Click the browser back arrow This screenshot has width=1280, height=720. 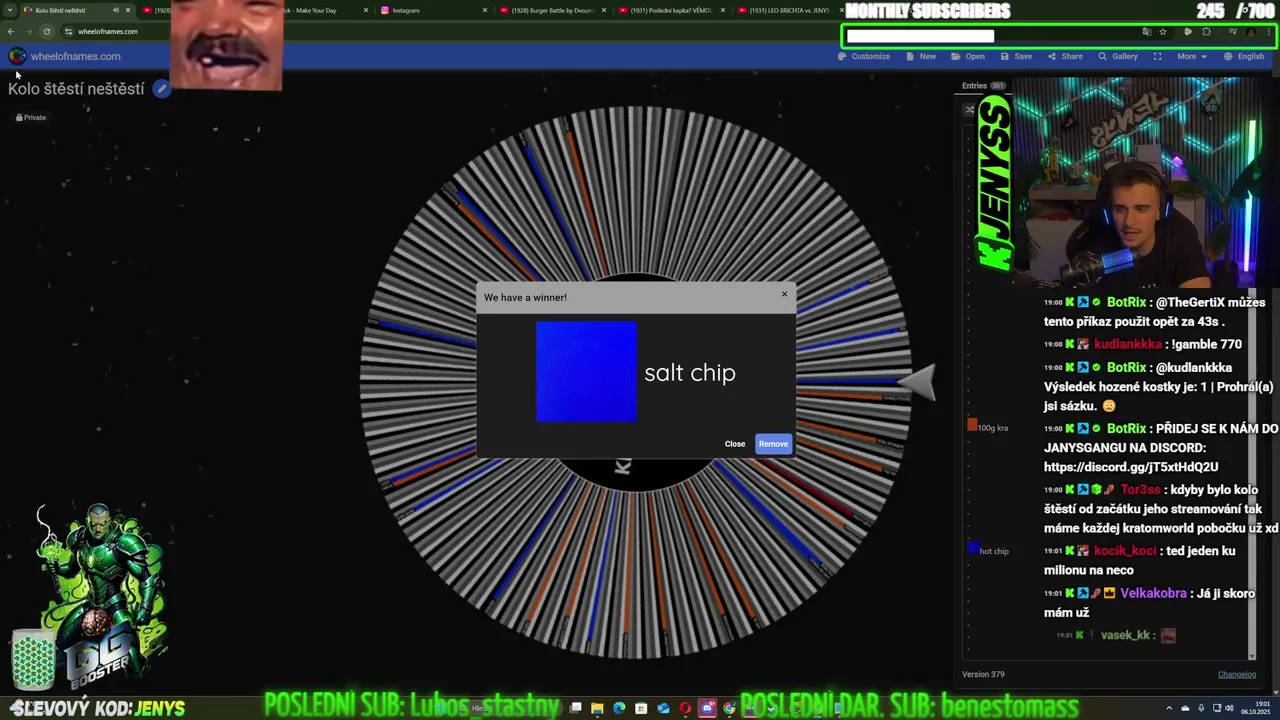(x=11, y=31)
